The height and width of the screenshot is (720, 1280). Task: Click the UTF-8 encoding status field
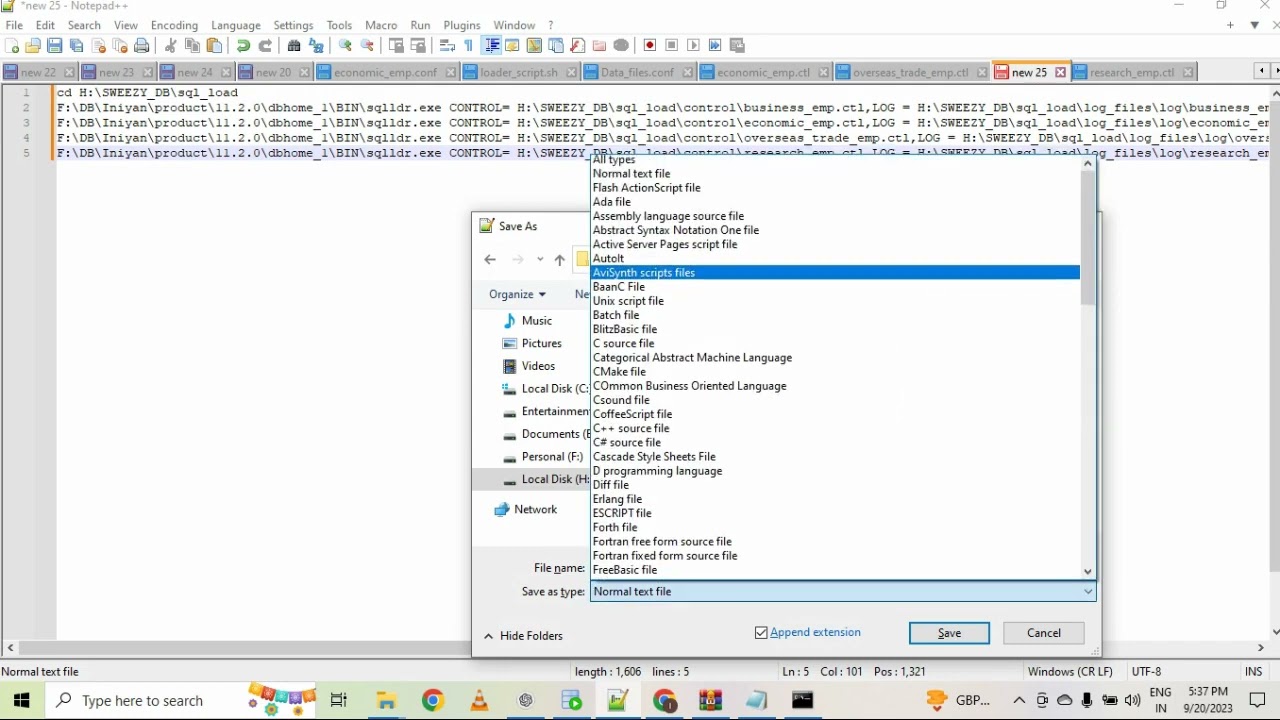(x=1146, y=672)
